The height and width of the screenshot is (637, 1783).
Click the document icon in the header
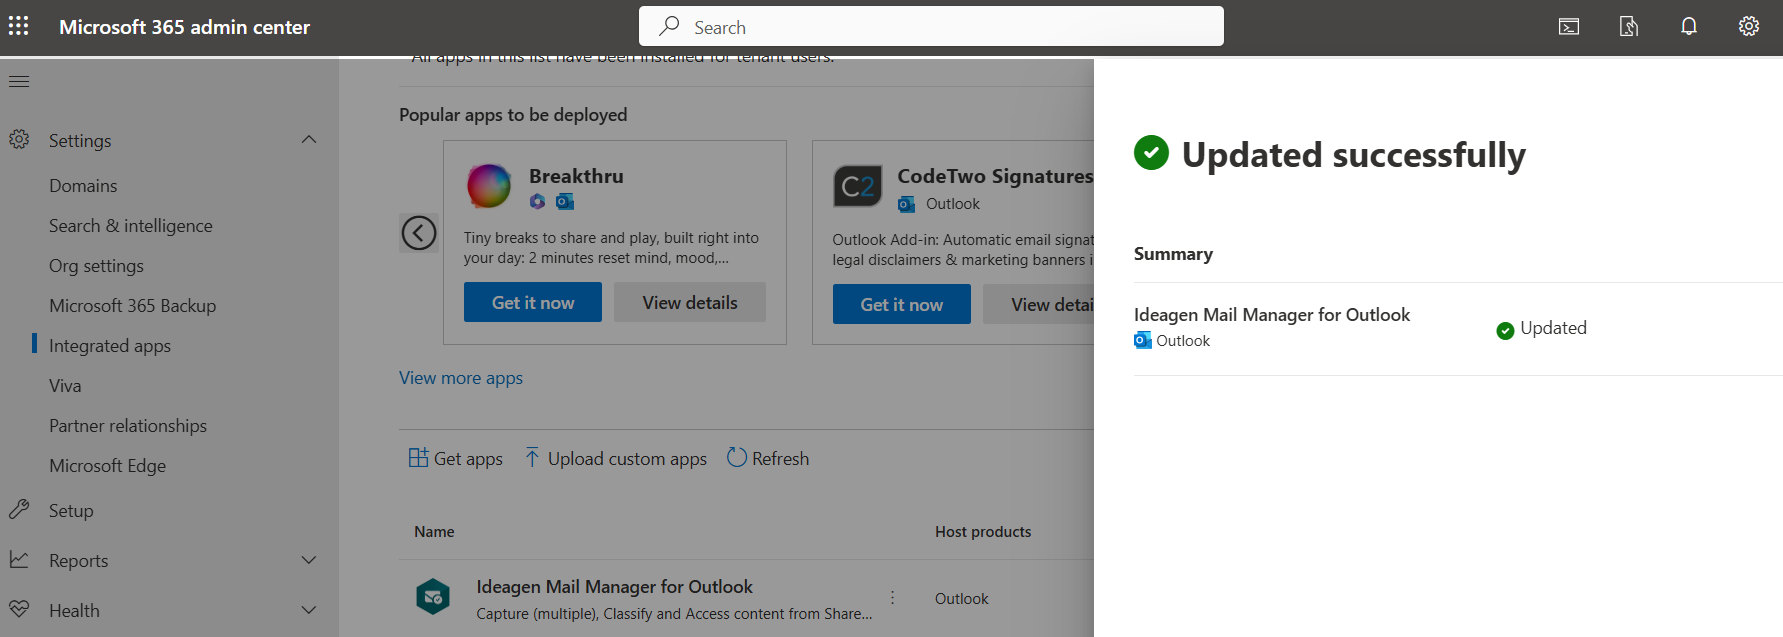pyautogui.click(x=1629, y=27)
